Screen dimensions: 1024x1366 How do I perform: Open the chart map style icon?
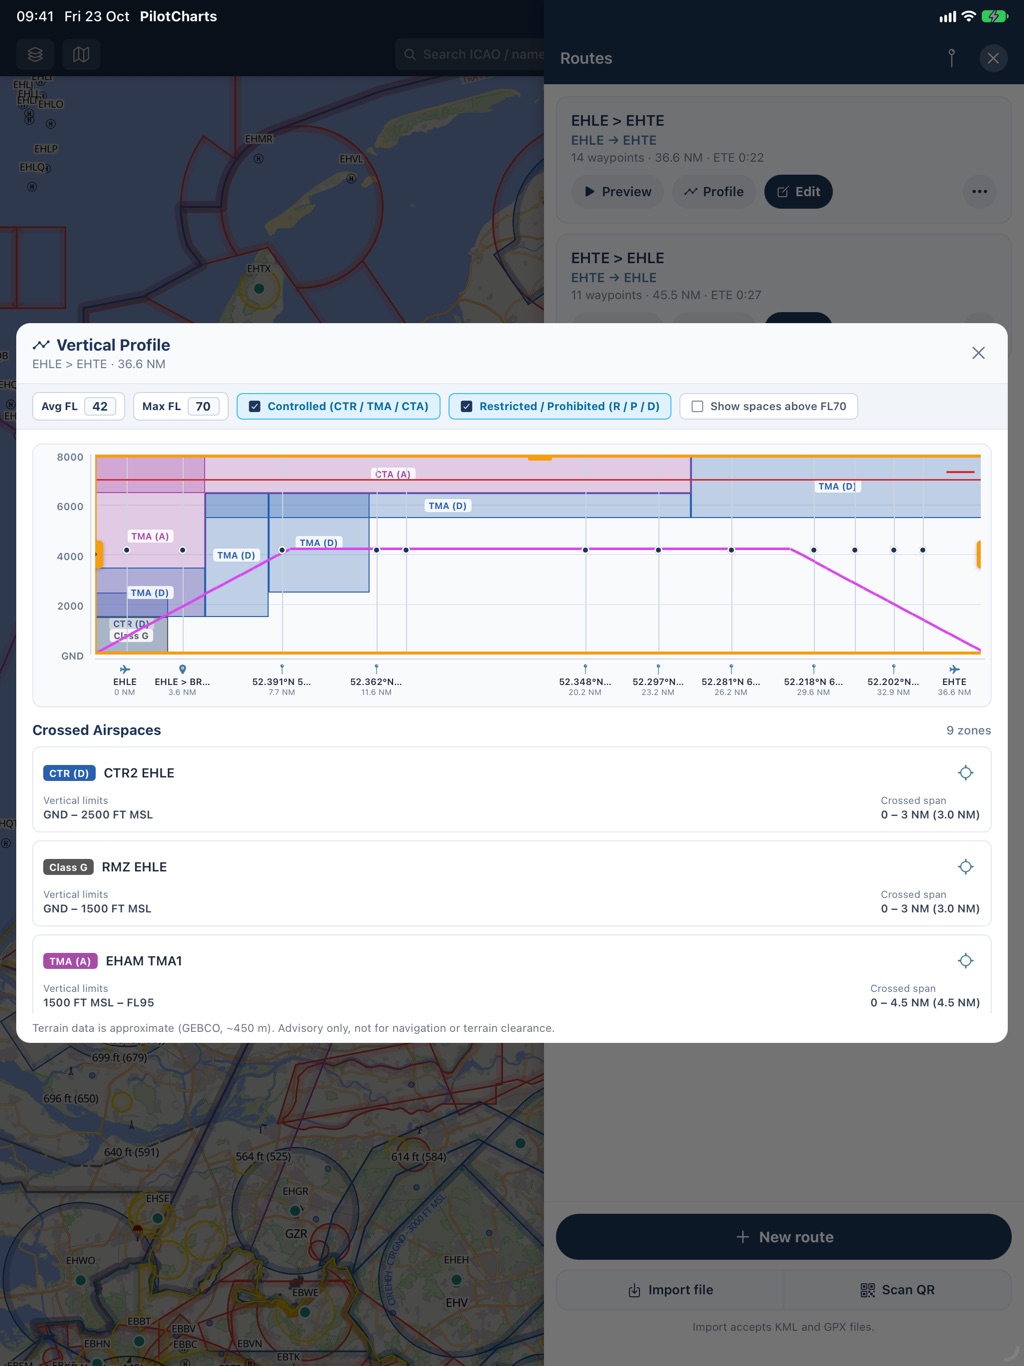click(81, 55)
